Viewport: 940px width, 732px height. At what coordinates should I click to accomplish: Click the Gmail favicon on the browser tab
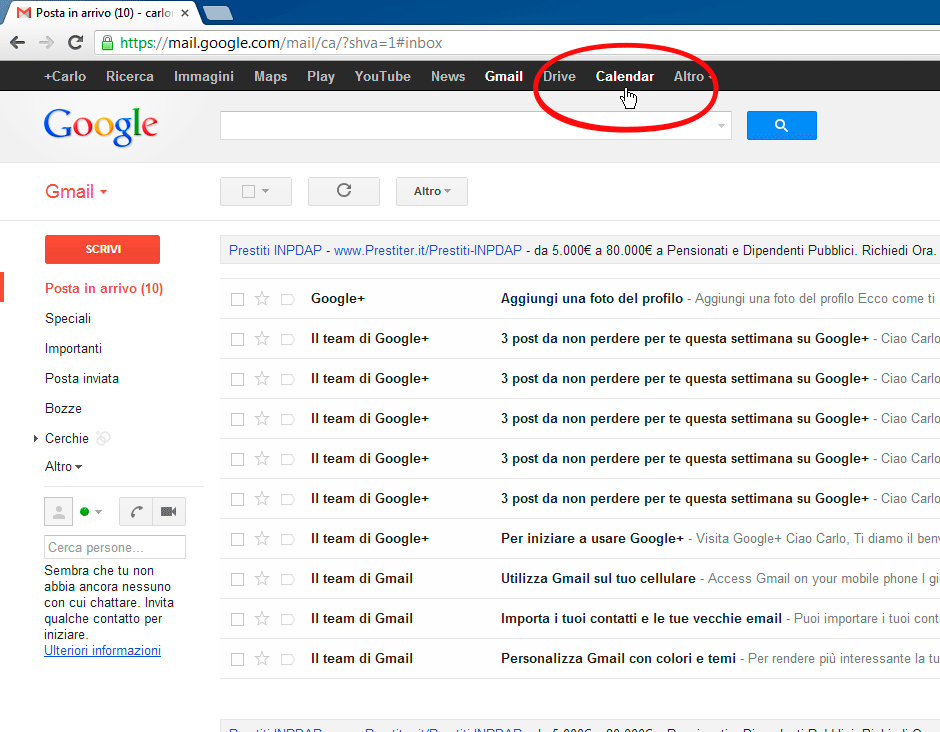coord(24,13)
